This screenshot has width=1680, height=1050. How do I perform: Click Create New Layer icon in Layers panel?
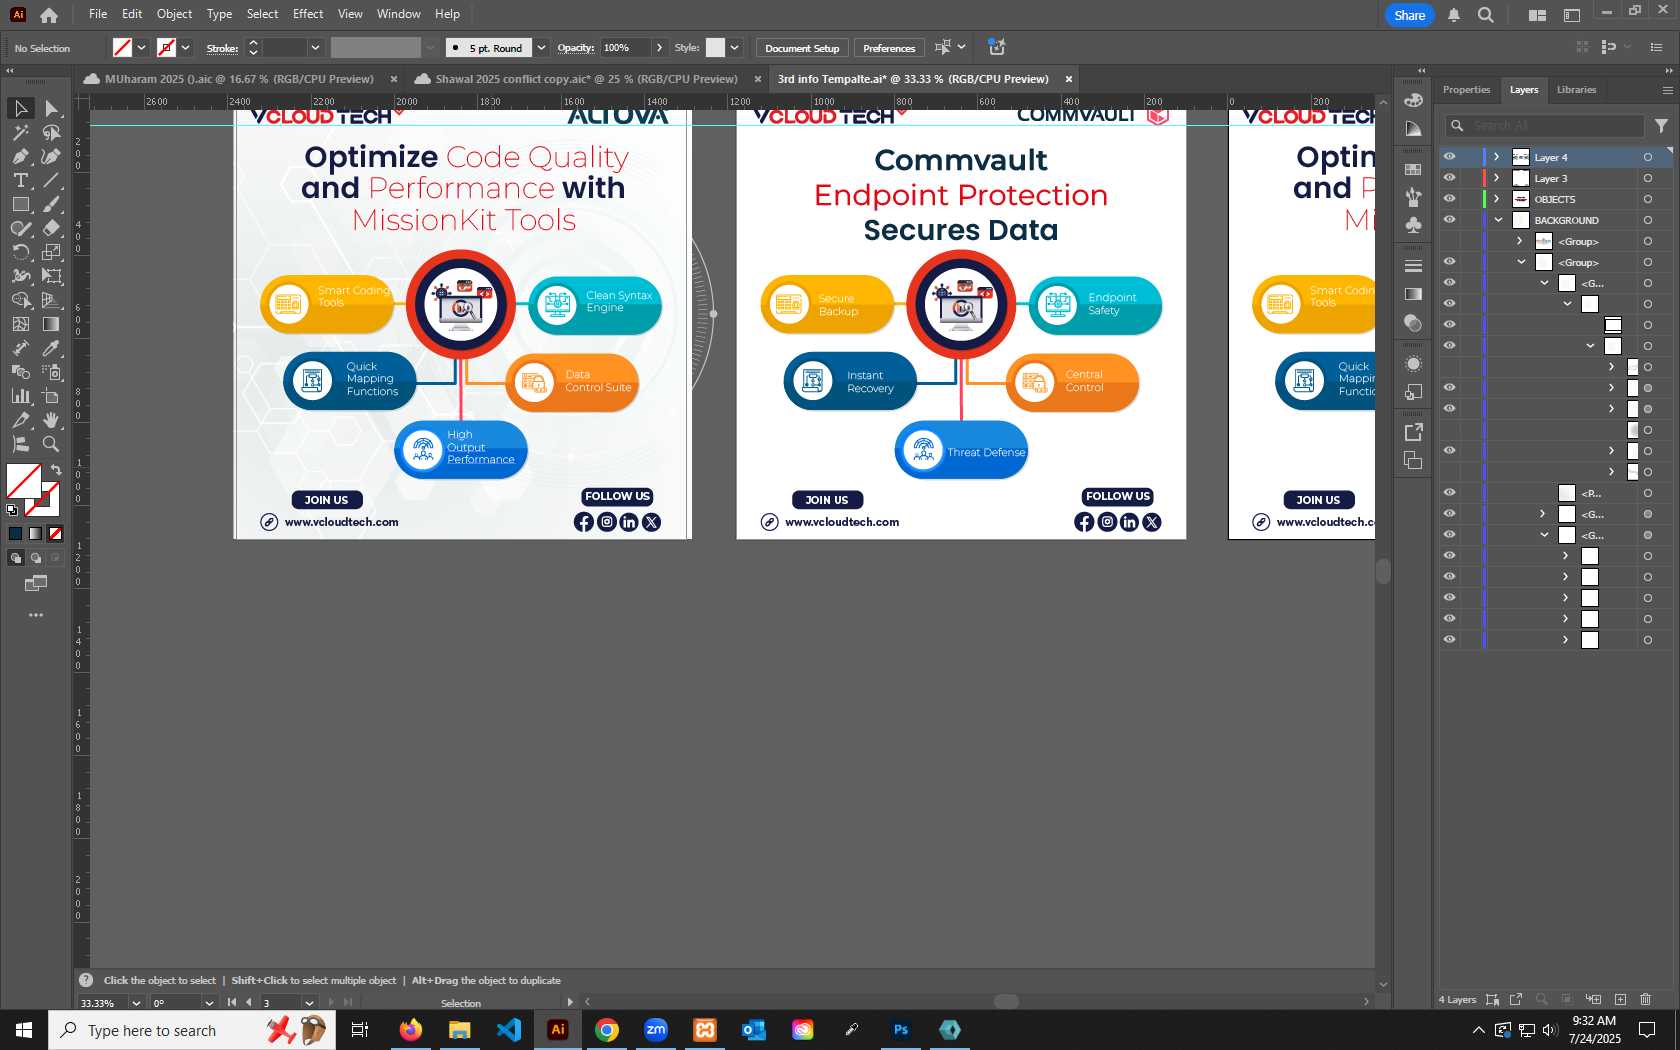[1620, 999]
